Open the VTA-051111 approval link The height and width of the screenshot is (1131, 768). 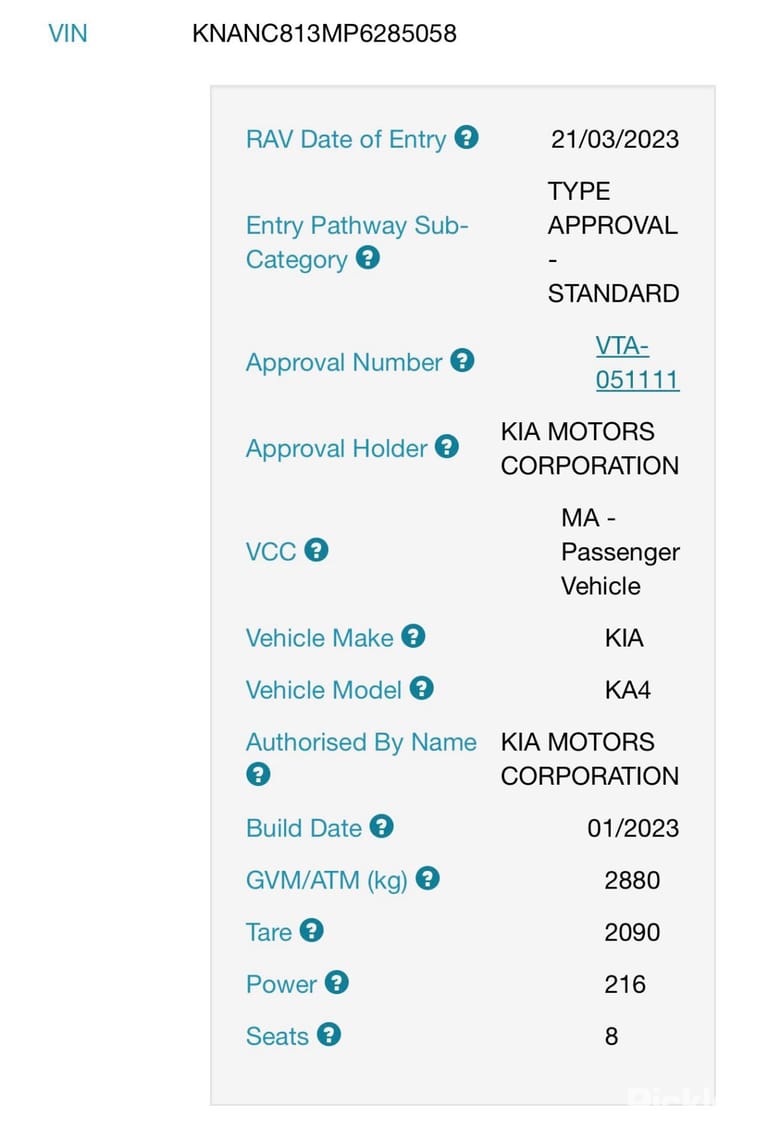point(637,363)
